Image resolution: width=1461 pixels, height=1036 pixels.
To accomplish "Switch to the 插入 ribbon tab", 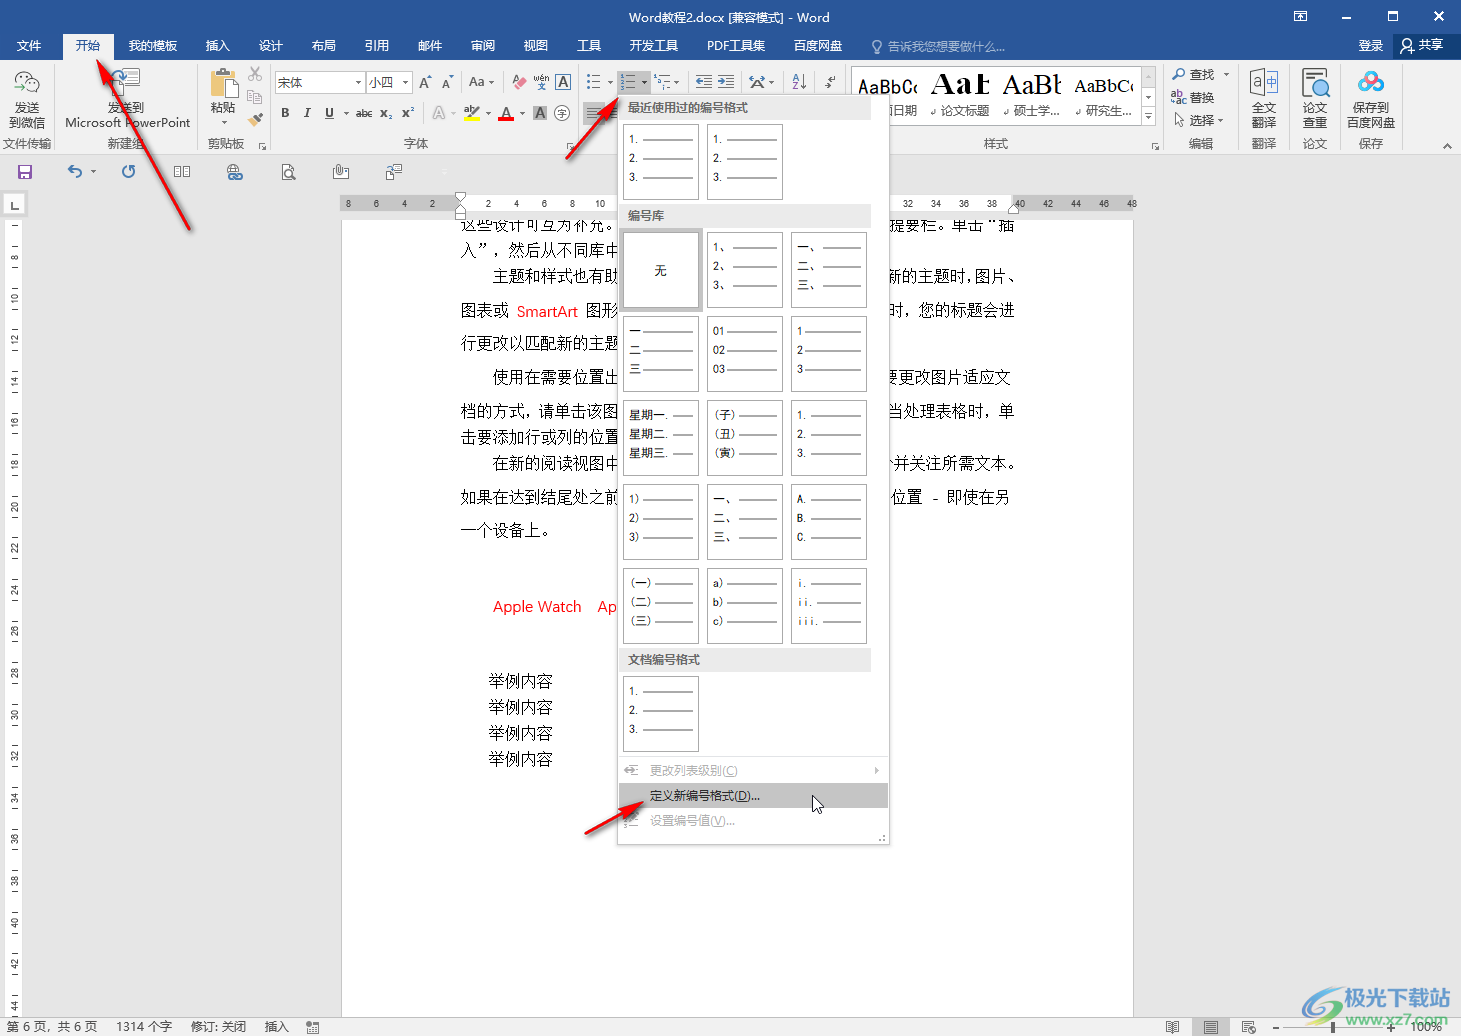I will click(217, 46).
